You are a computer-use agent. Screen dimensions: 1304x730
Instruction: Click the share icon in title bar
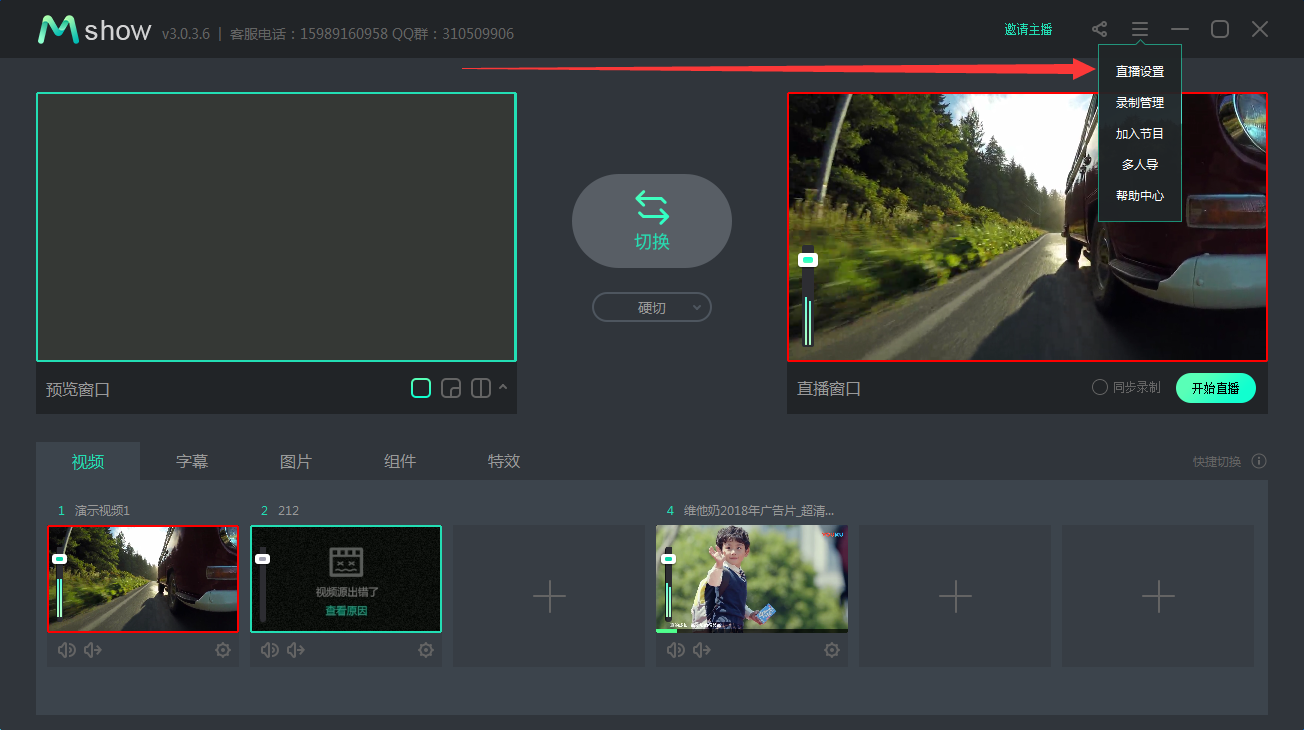pyautogui.click(x=1100, y=30)
